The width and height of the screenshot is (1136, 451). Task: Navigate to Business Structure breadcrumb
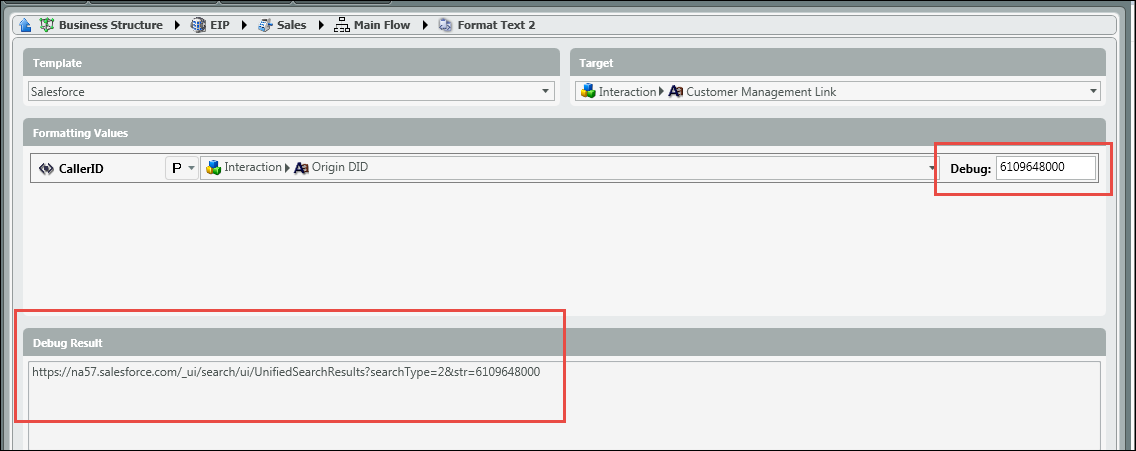[x=110, y=25]
